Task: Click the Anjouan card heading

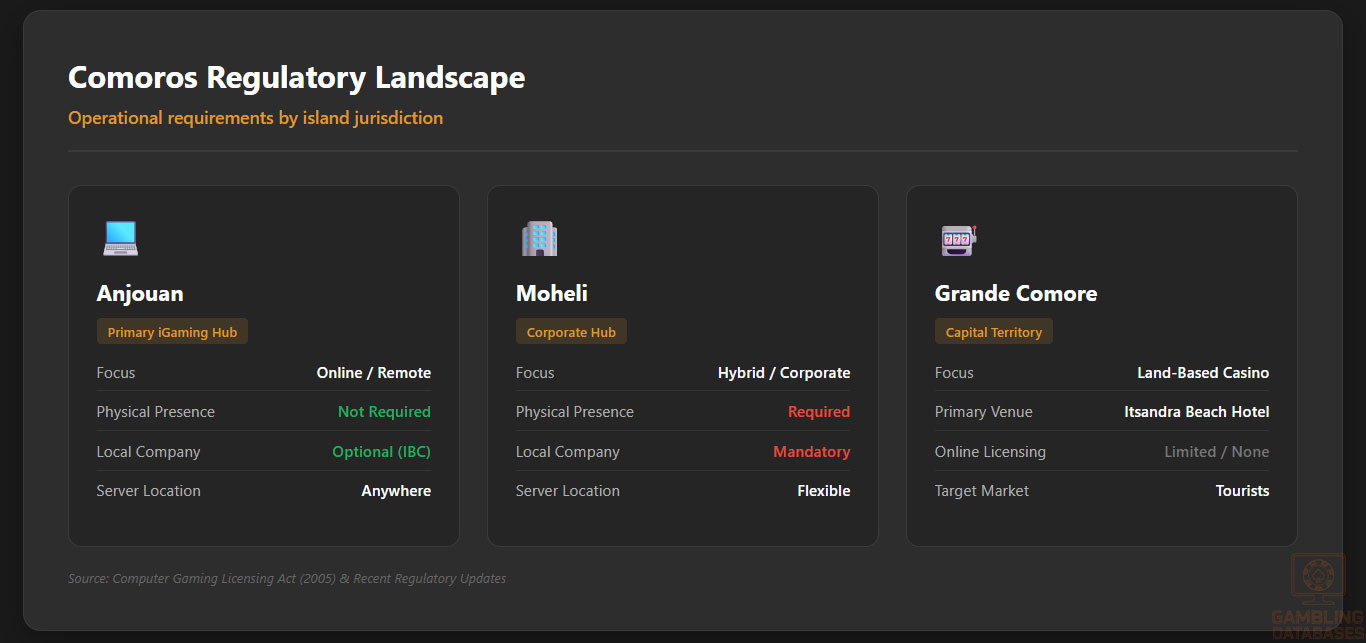Action: point(140,293)
